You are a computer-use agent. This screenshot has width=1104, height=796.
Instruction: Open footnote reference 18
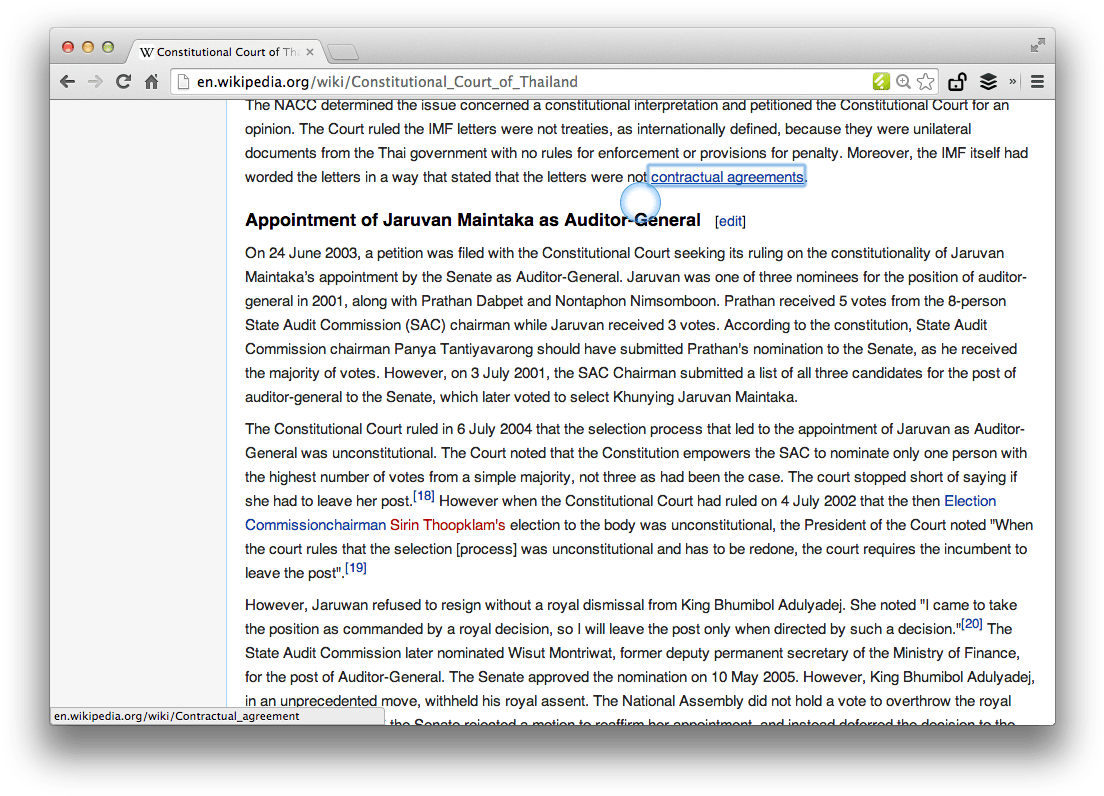[x=423, y=496]
